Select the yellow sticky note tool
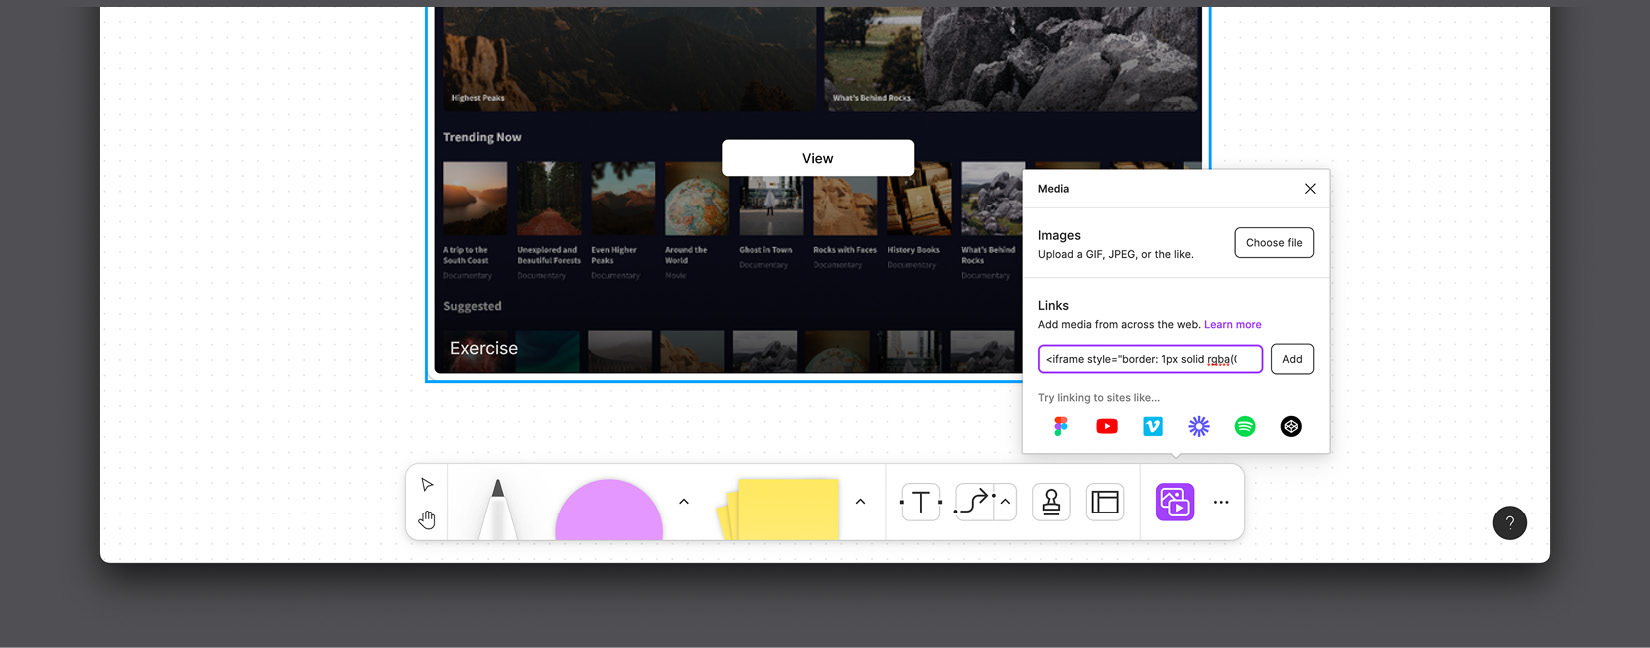 [x=778, y=509]
